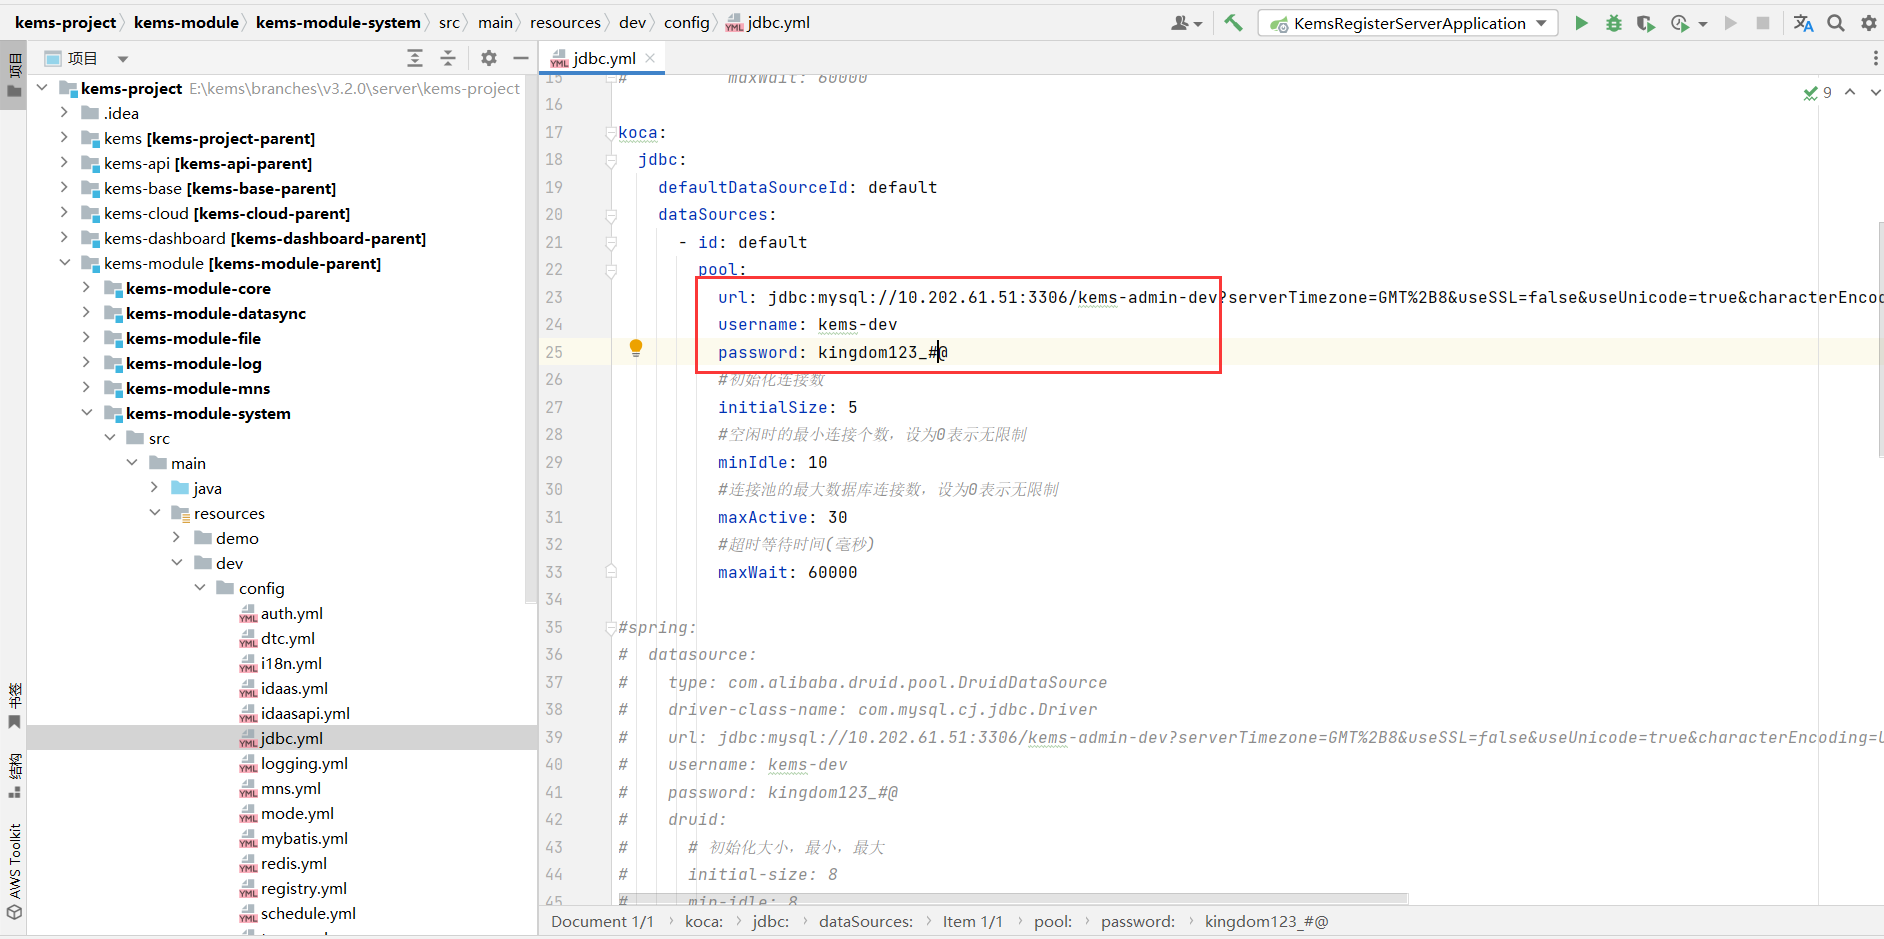Expand the java folder
This screenshot has width=1884, height=939.
(154, 488)
